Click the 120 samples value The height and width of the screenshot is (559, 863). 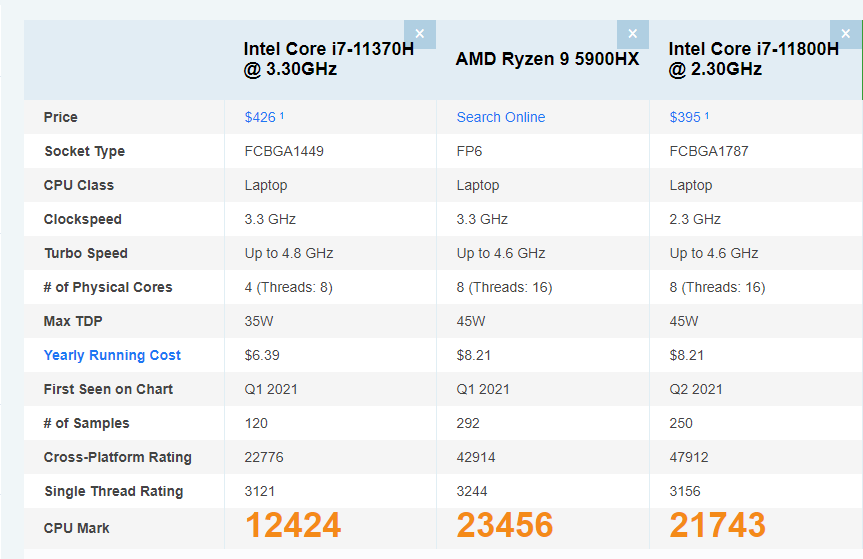pos(256,424)
